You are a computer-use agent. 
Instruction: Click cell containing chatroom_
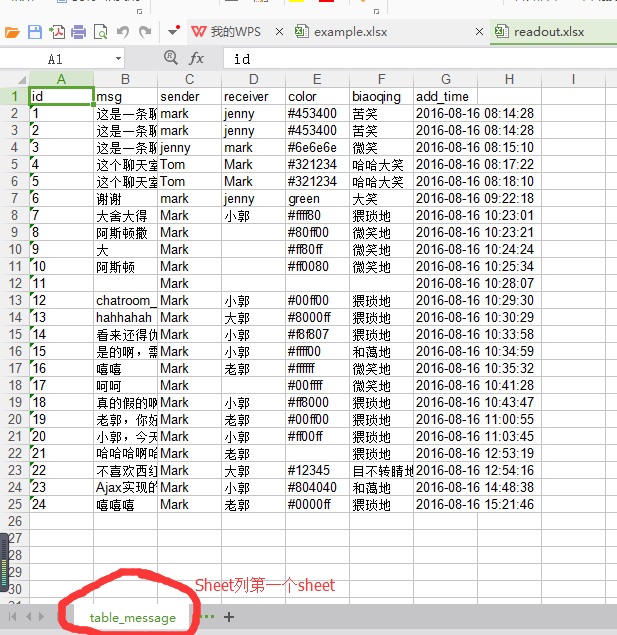point(126,301)
